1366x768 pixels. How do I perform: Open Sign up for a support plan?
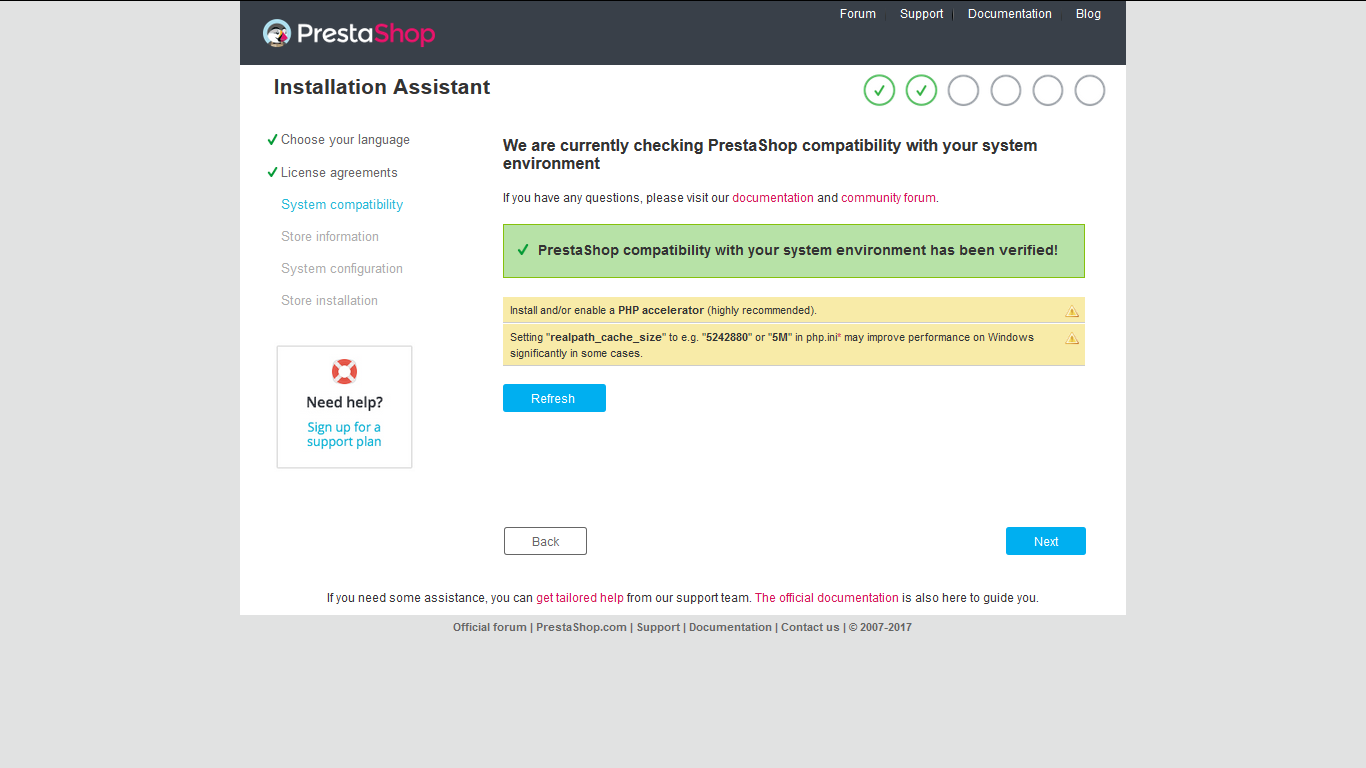pyautogui.click(x=344, y=434)
